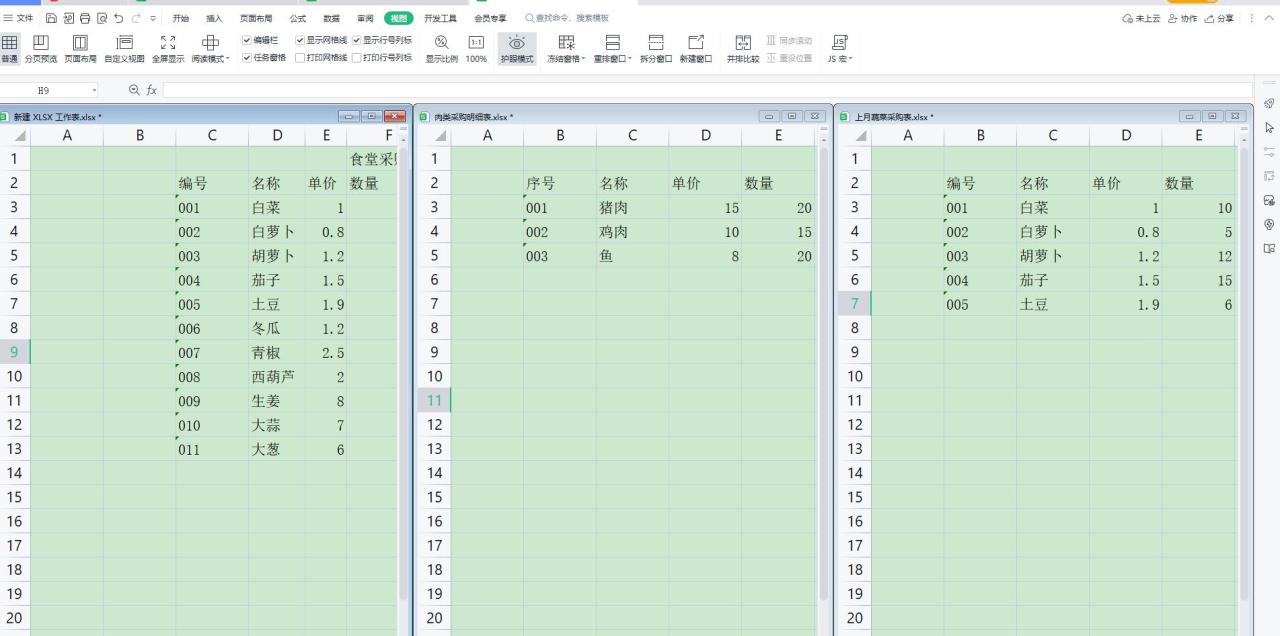The height and width of the screenshot is (636, 1280).
Task: Click the Collaborate (协作) button
Action: coord(1182,18)
